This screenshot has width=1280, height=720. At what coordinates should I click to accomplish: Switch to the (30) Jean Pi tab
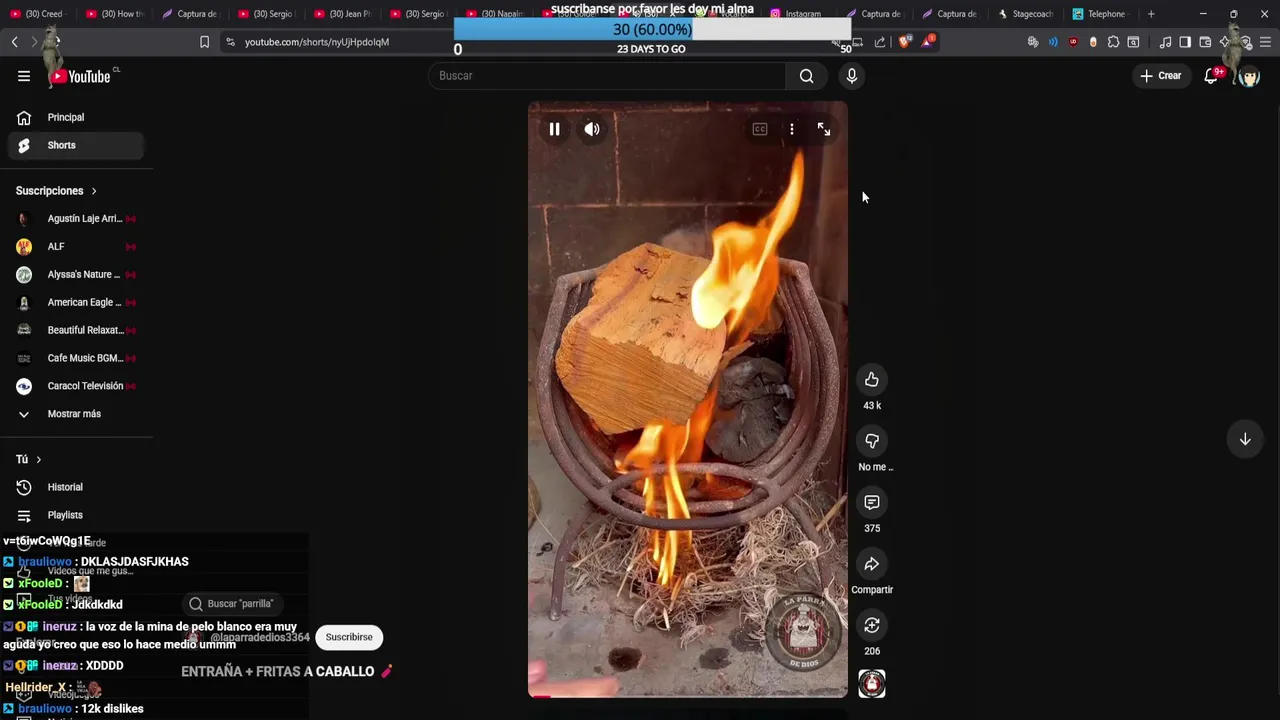point(342,14)
